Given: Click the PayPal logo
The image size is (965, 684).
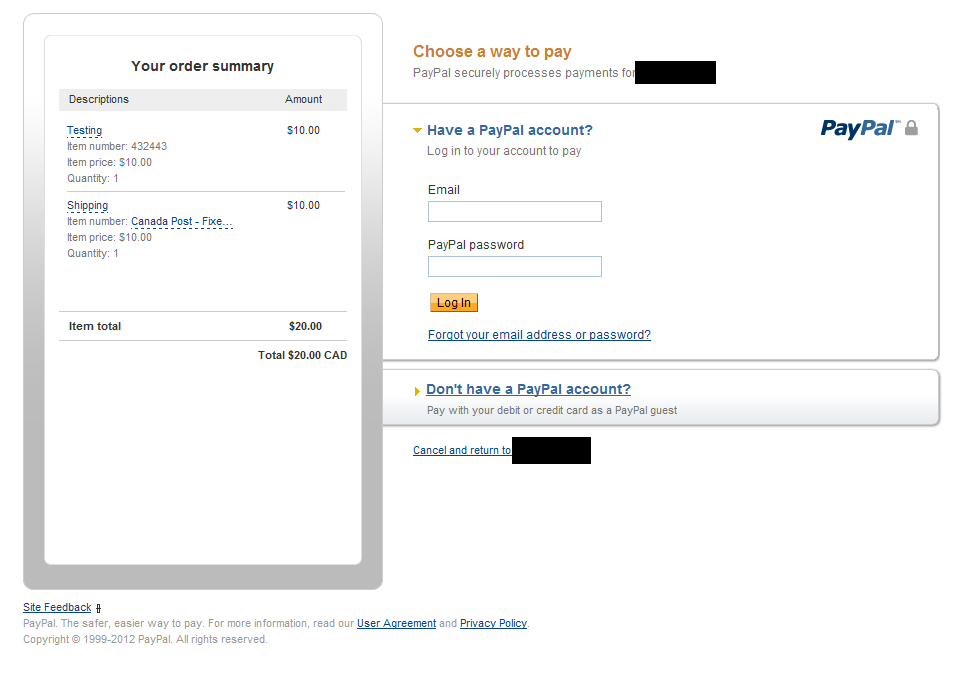Looking at the screenshot, I should tap(859, 129).
